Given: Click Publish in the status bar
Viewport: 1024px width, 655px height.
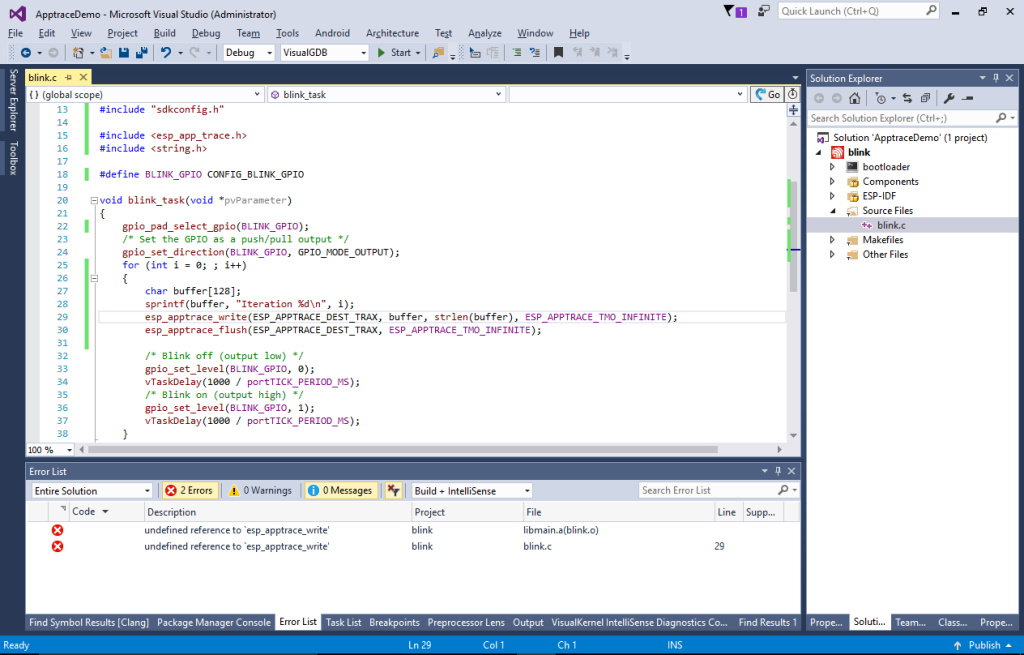Looking at the screenshot, I should point(984,645).
